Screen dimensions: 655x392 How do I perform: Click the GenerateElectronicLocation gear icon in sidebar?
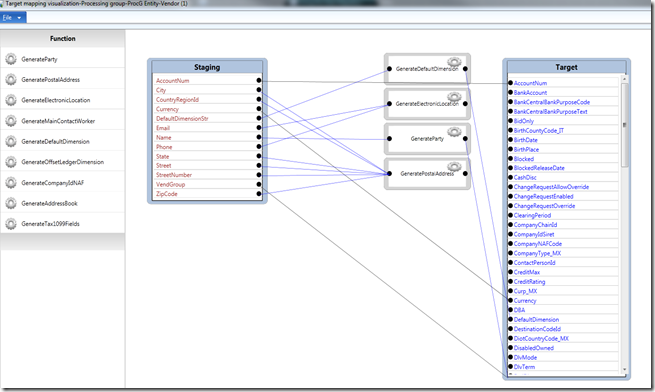click(x=11, y=100)
